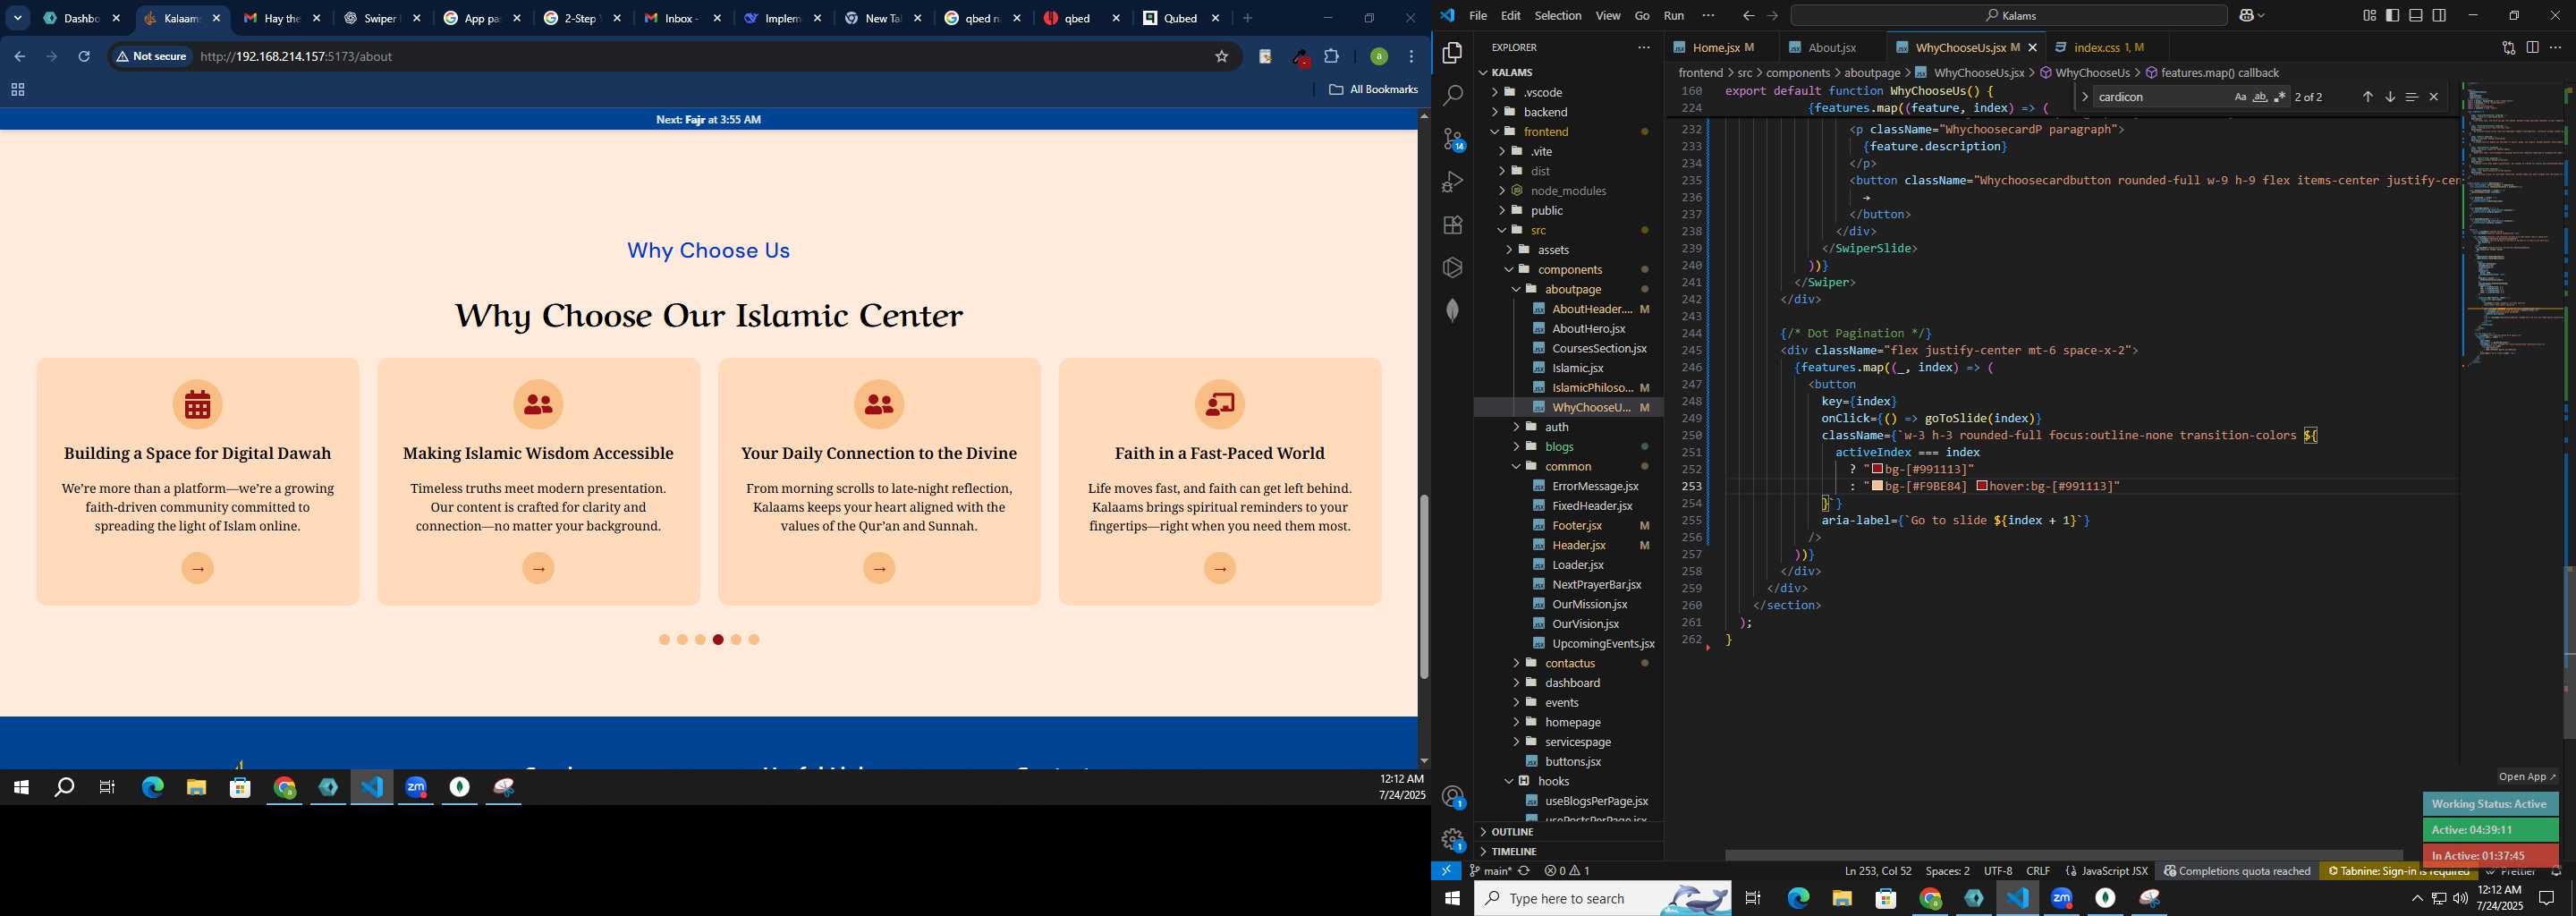The image size is (2576, 916).
Task: Open Microsoft Edge in the left taskbar
Action: coord(152,788)
